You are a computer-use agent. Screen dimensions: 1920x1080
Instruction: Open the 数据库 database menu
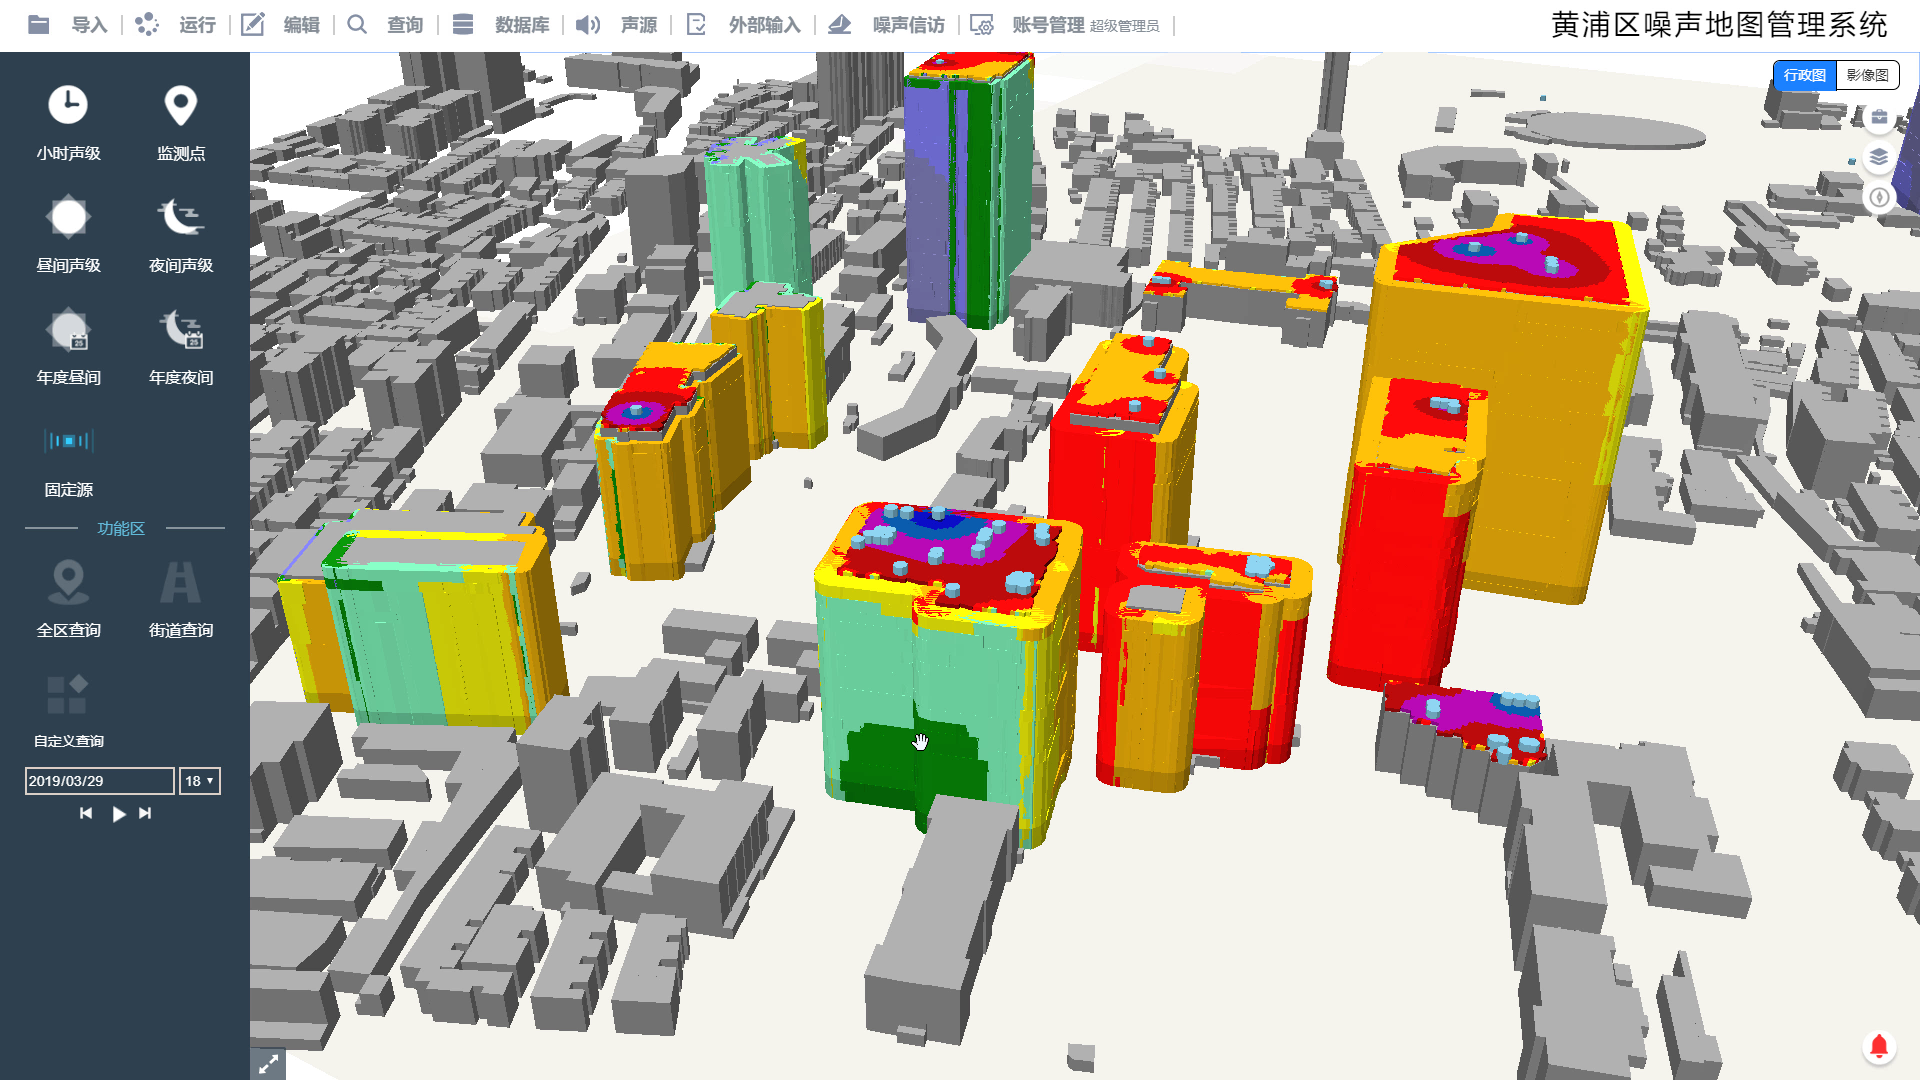(x=522, y=25)
